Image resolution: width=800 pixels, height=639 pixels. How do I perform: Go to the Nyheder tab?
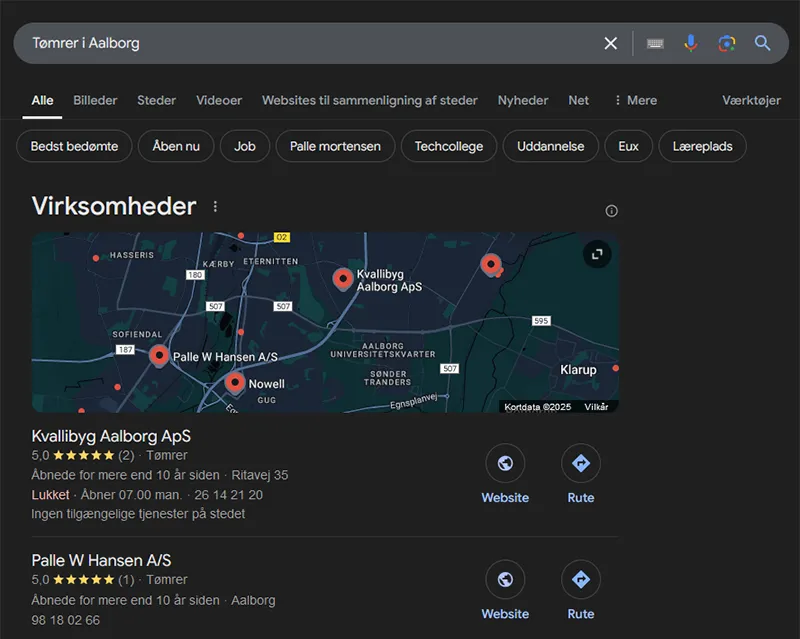click(523, 101)
